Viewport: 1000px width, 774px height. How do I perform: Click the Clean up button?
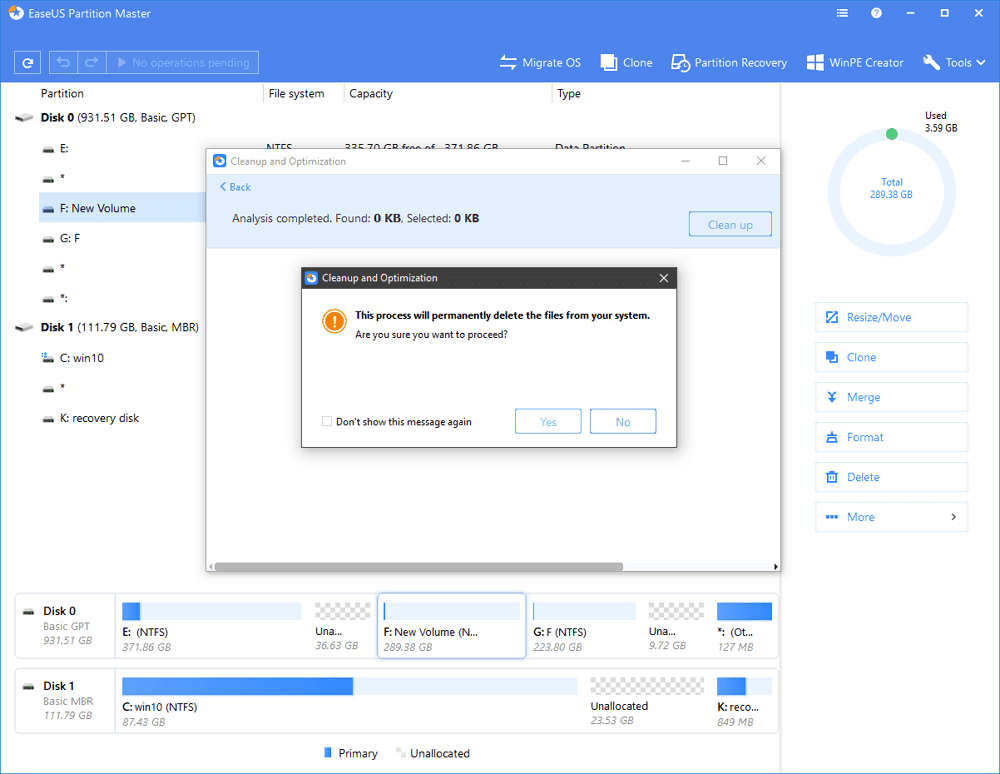click(x=730, y=224)
